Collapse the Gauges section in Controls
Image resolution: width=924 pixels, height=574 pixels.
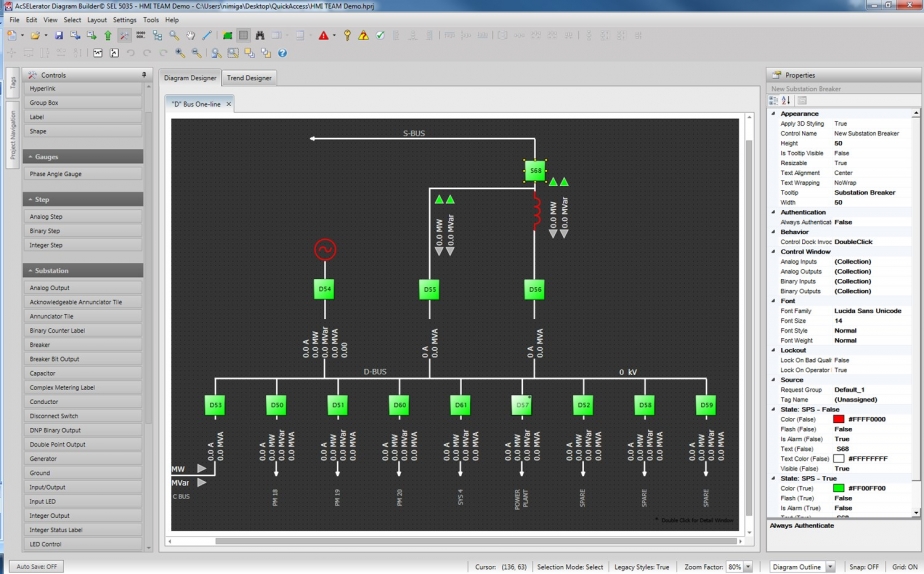click(x=30, y=157)
